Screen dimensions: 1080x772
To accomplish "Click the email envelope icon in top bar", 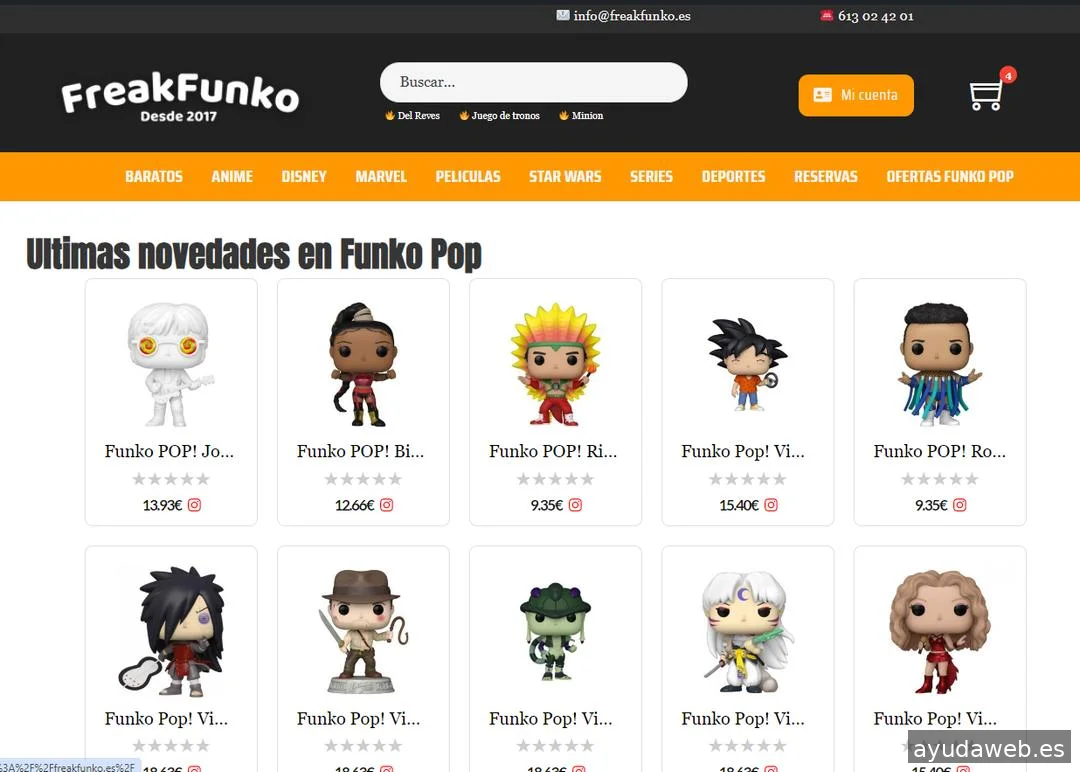I will click(x=563, y=15).
